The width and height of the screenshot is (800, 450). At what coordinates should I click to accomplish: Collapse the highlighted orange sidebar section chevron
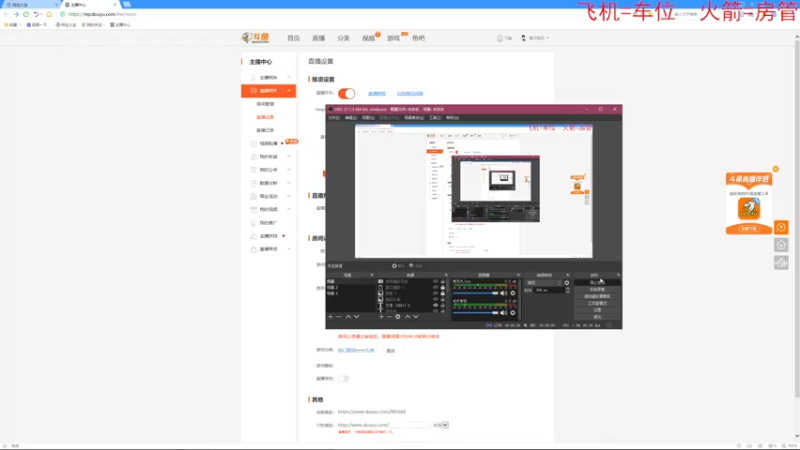tap(289, 91)
